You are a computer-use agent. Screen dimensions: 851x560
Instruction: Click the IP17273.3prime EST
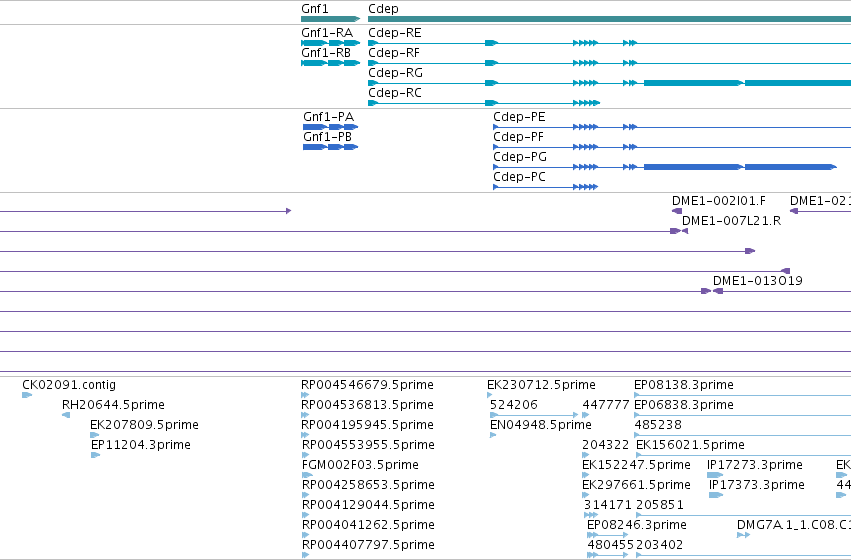tap(715, 475)
